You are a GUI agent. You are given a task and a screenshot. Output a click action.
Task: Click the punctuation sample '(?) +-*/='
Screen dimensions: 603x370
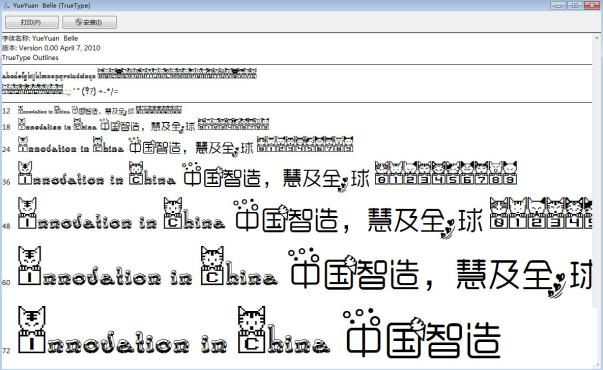(x=100, y=92)
